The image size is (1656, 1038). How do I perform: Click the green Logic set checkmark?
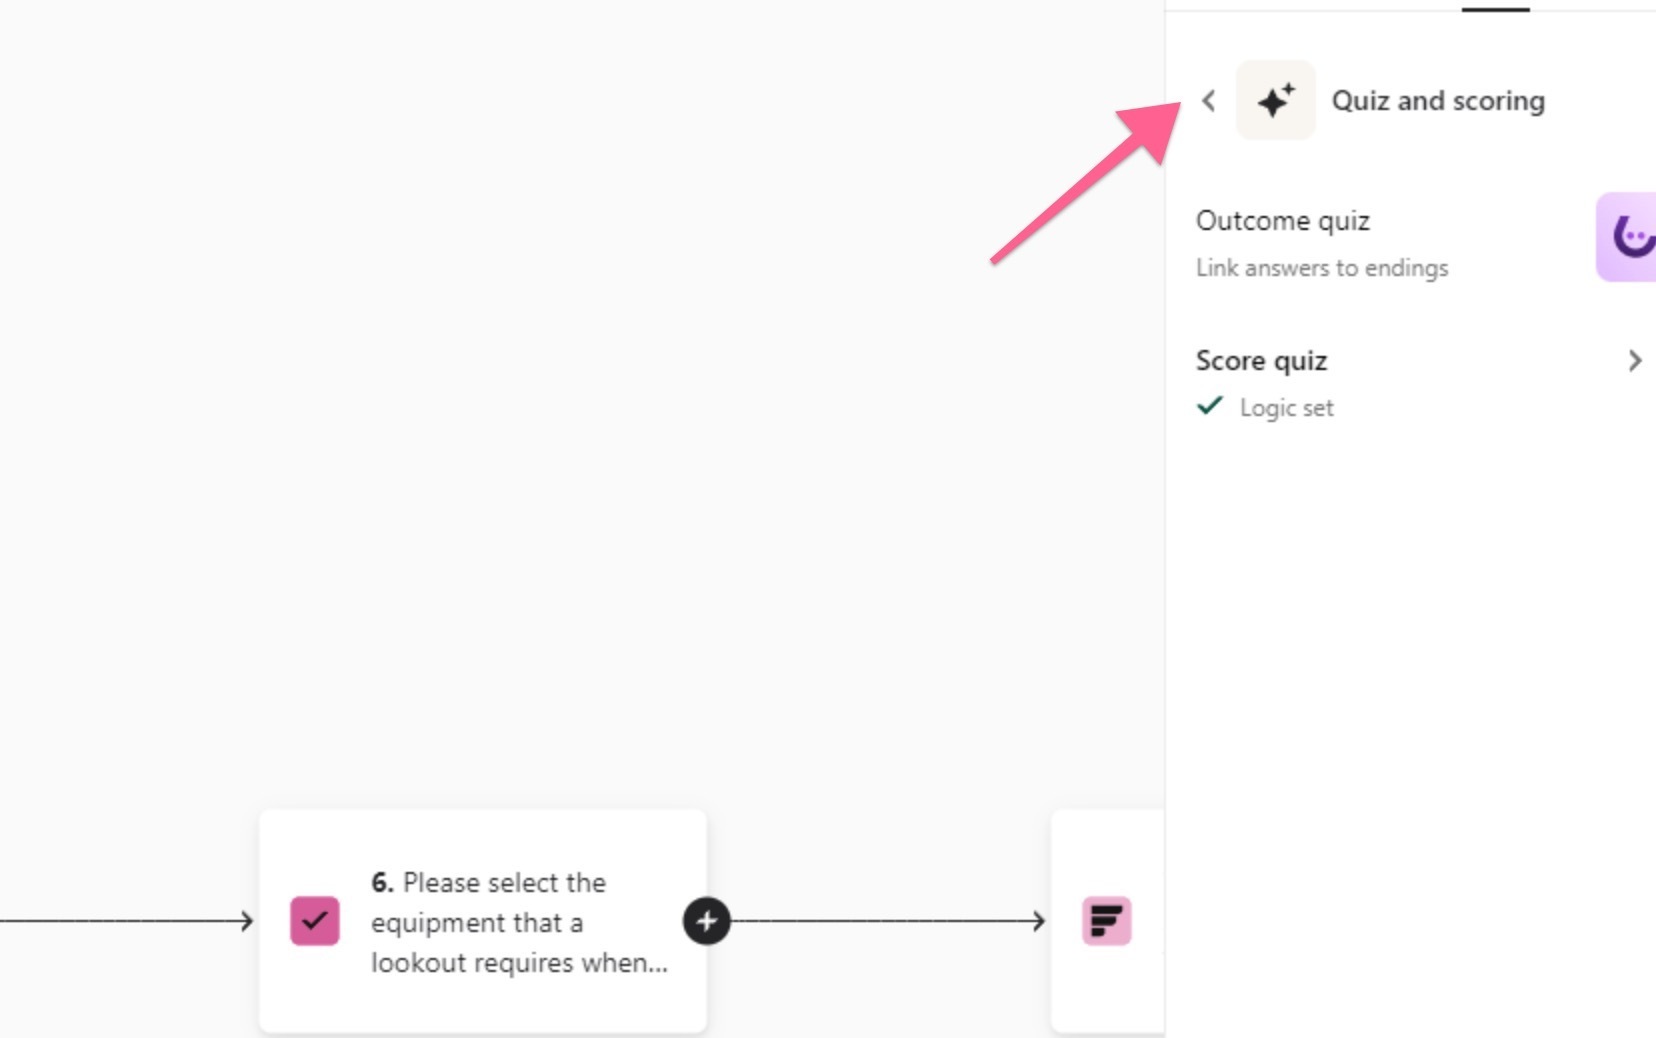click(1210, 406)
